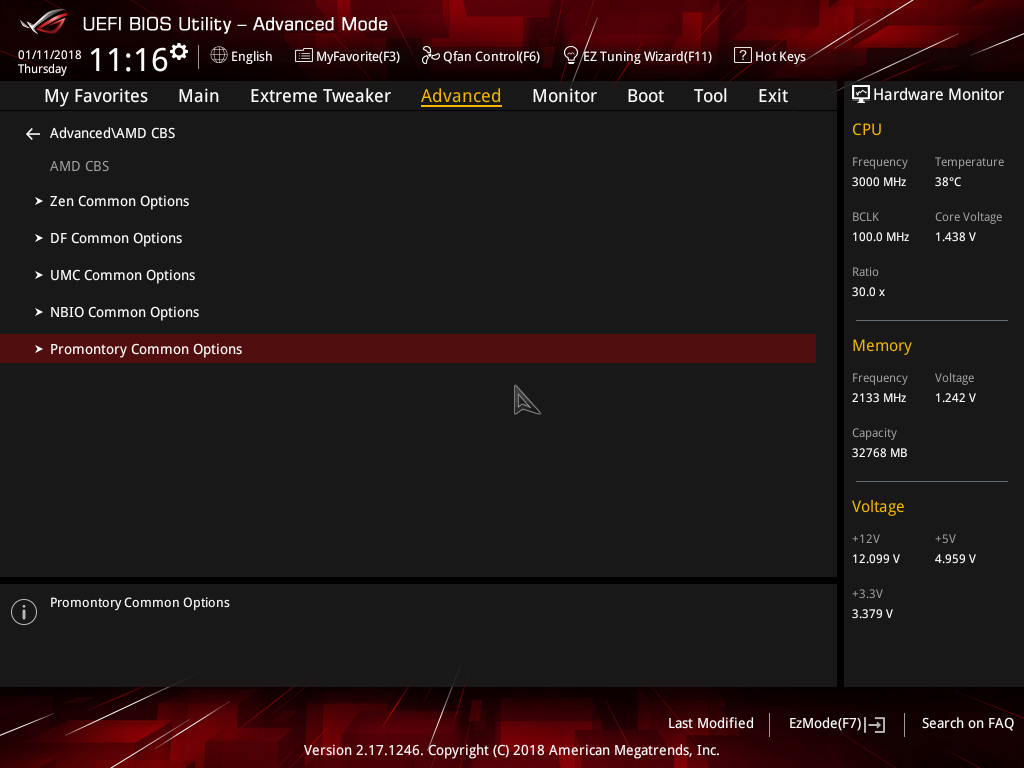The width and height of the screenshot is (1024, 768).
Task: Click the 11:16 clock display
Action: (x=129, y=59)
